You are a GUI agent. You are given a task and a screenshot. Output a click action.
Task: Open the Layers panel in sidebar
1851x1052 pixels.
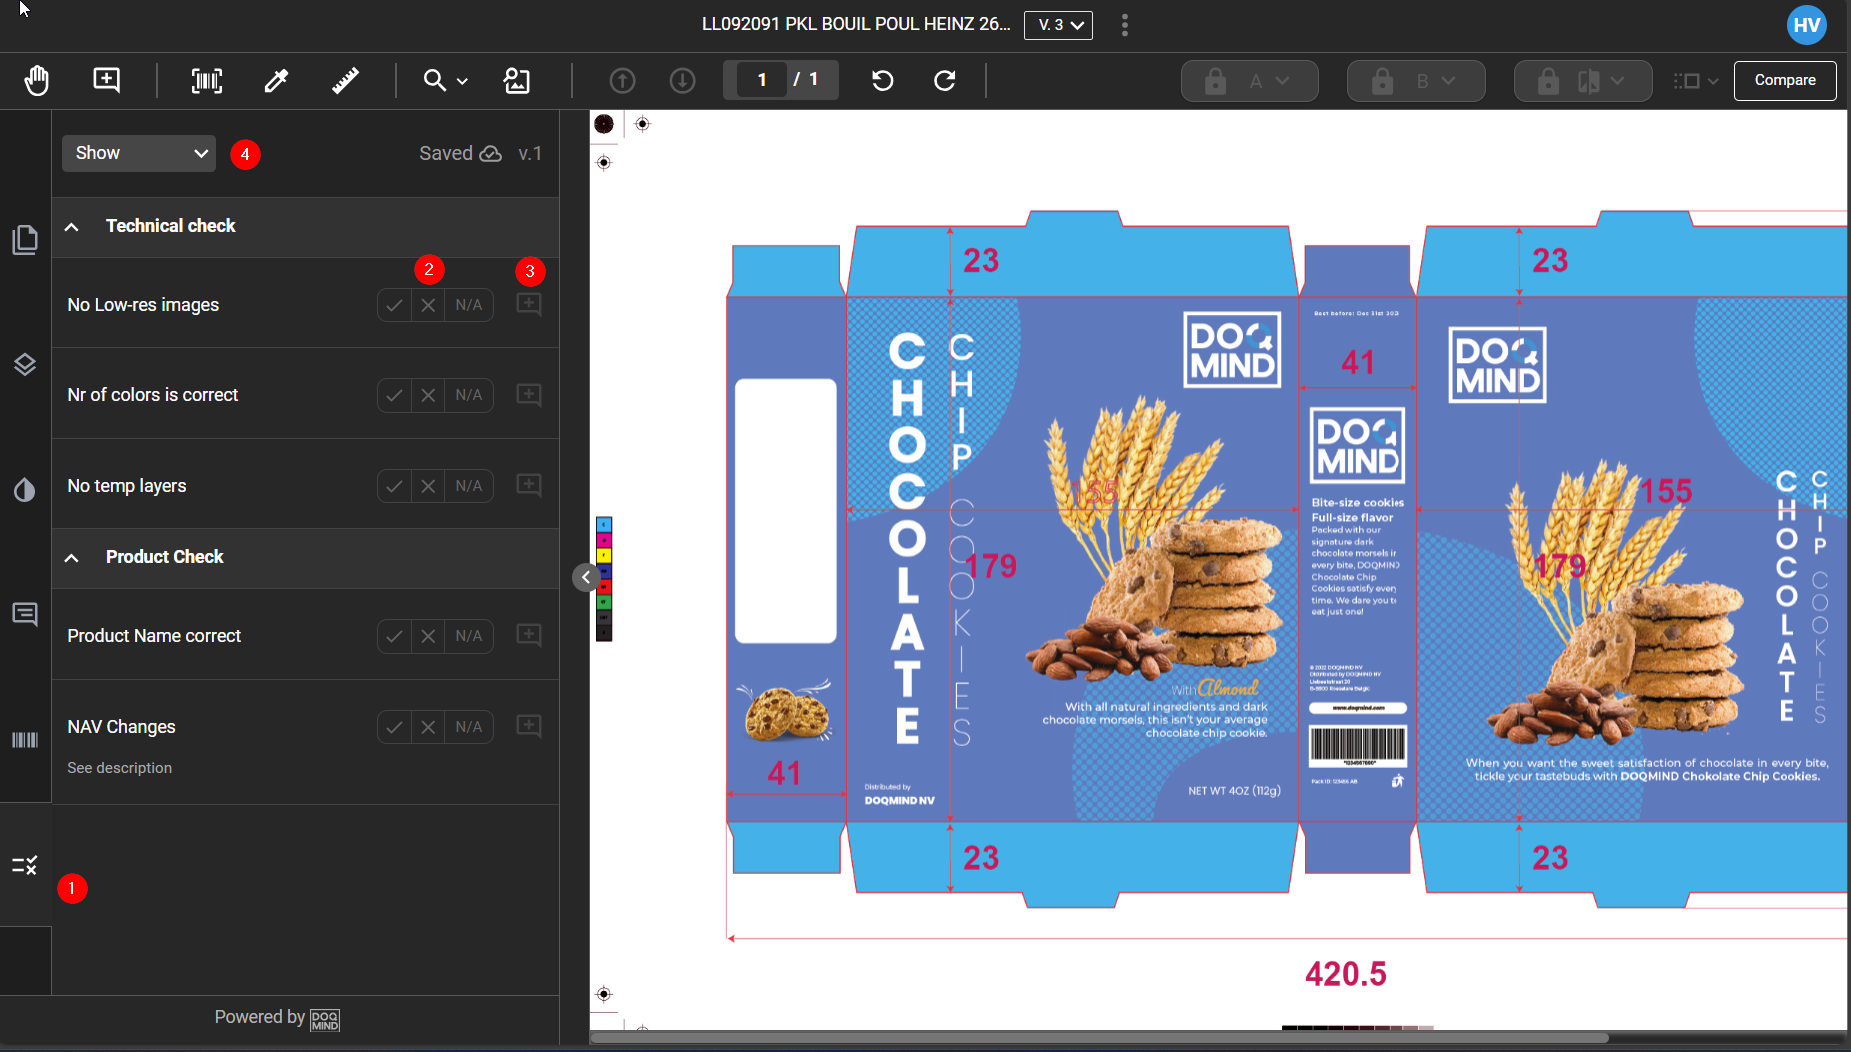(25, 365)
